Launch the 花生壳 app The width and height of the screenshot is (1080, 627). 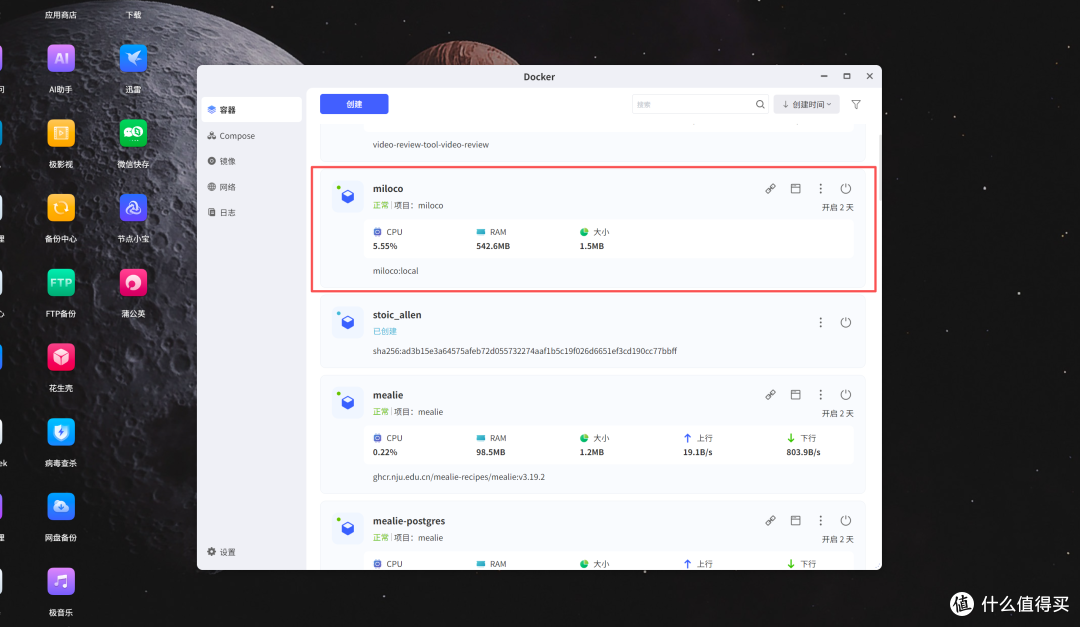coord(61,358)
